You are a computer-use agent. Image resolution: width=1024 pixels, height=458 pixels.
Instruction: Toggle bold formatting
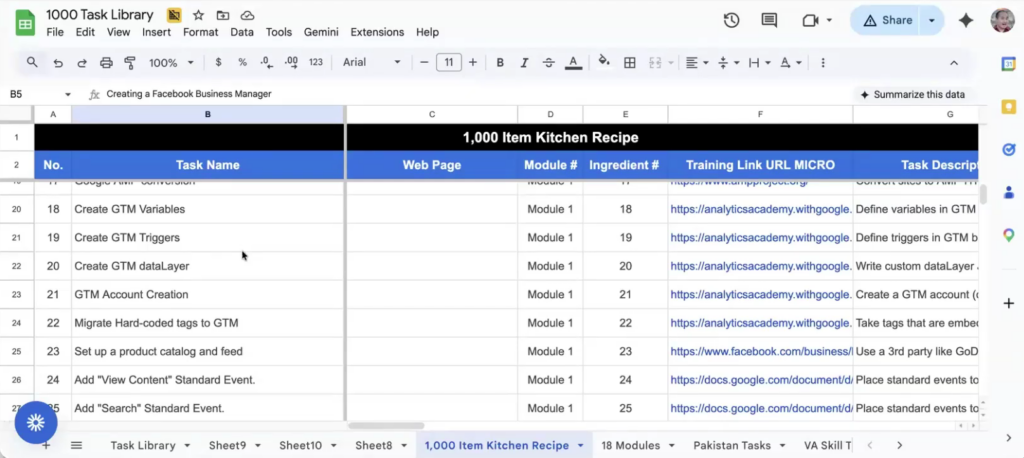[500, 63]
